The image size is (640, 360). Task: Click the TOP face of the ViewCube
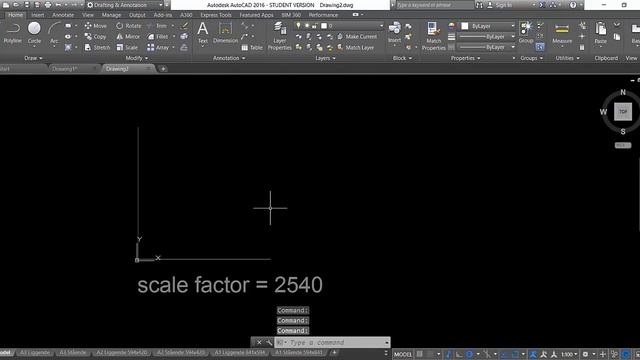(623, 111)
